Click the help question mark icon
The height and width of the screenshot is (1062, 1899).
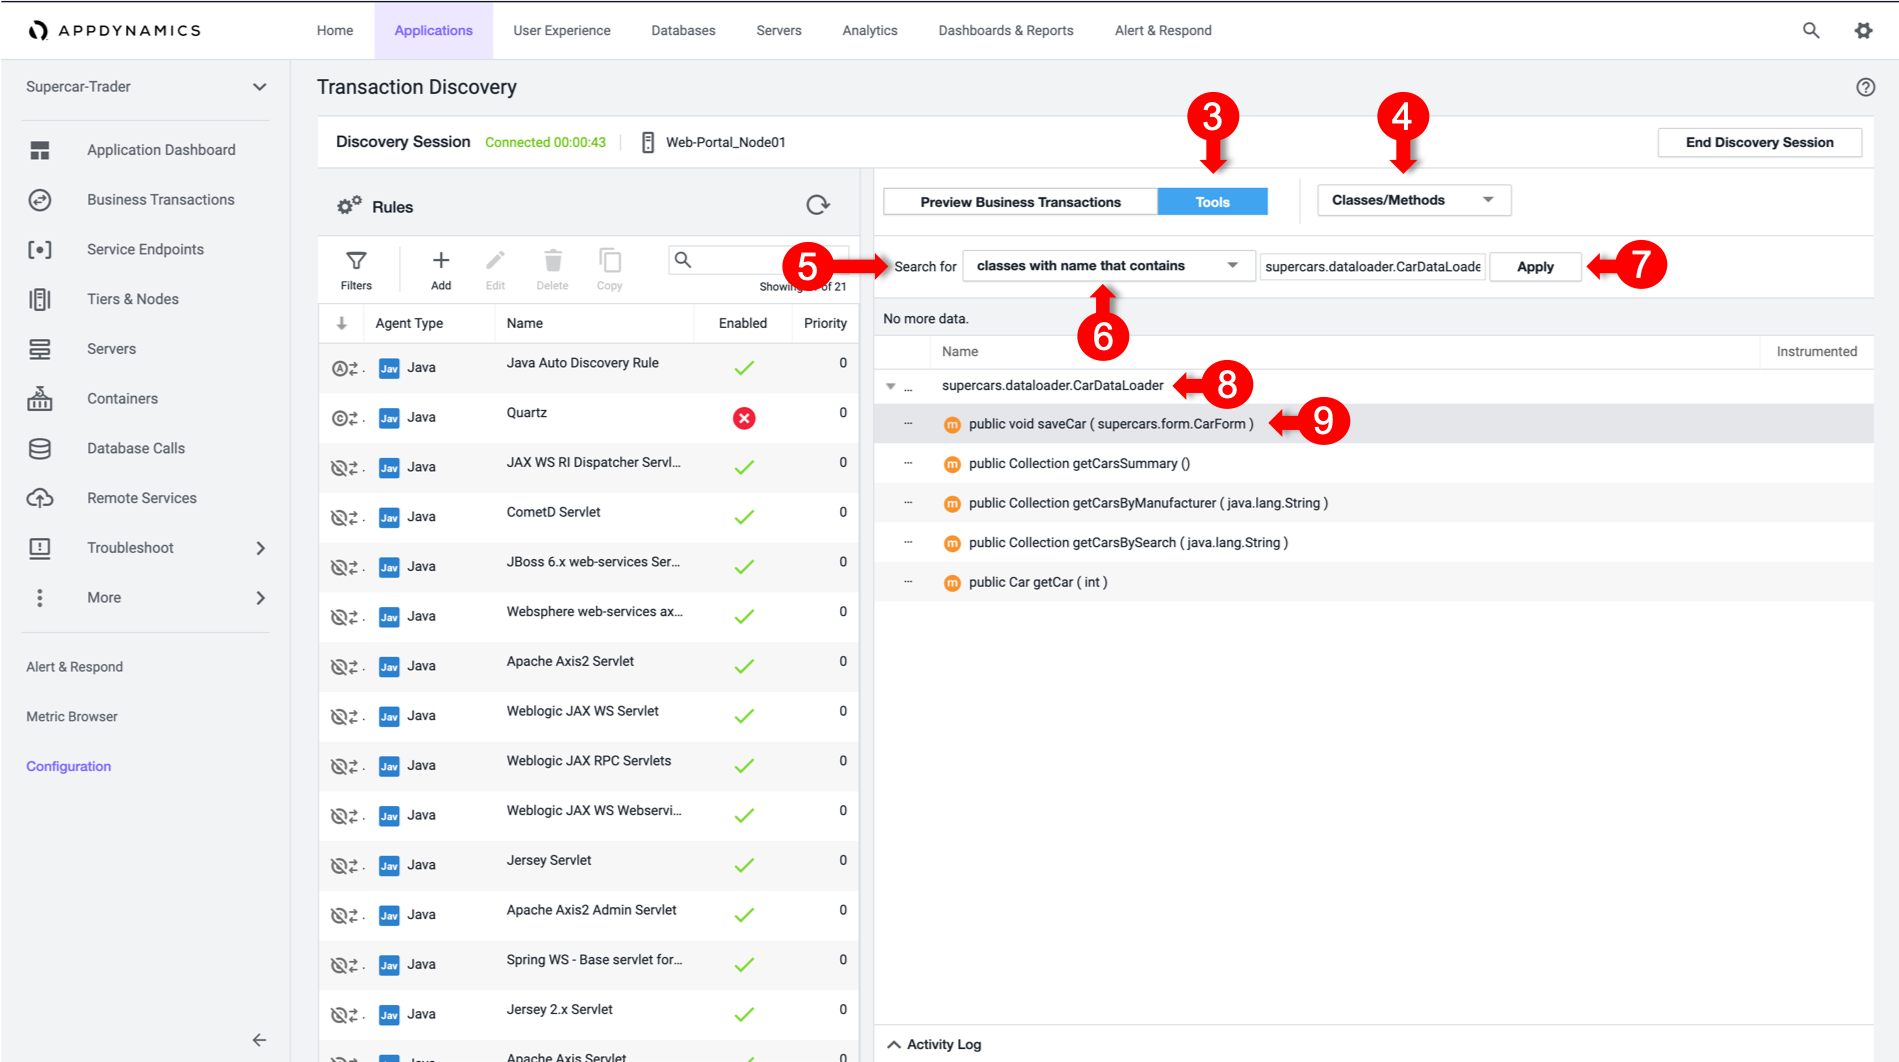point(1865,87)
